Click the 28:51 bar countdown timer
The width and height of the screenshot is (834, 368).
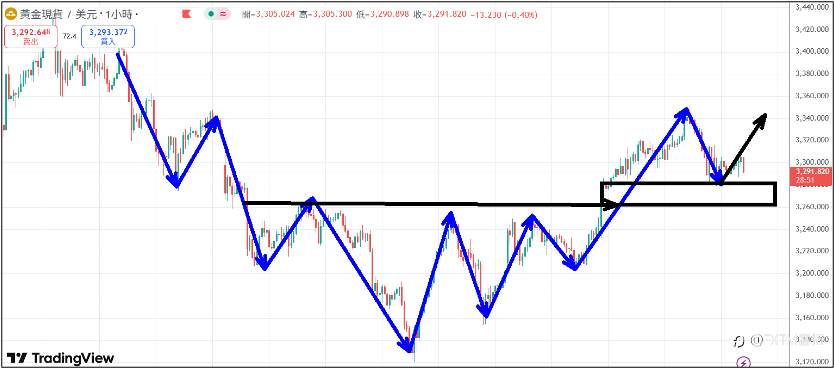coord(804,180)
